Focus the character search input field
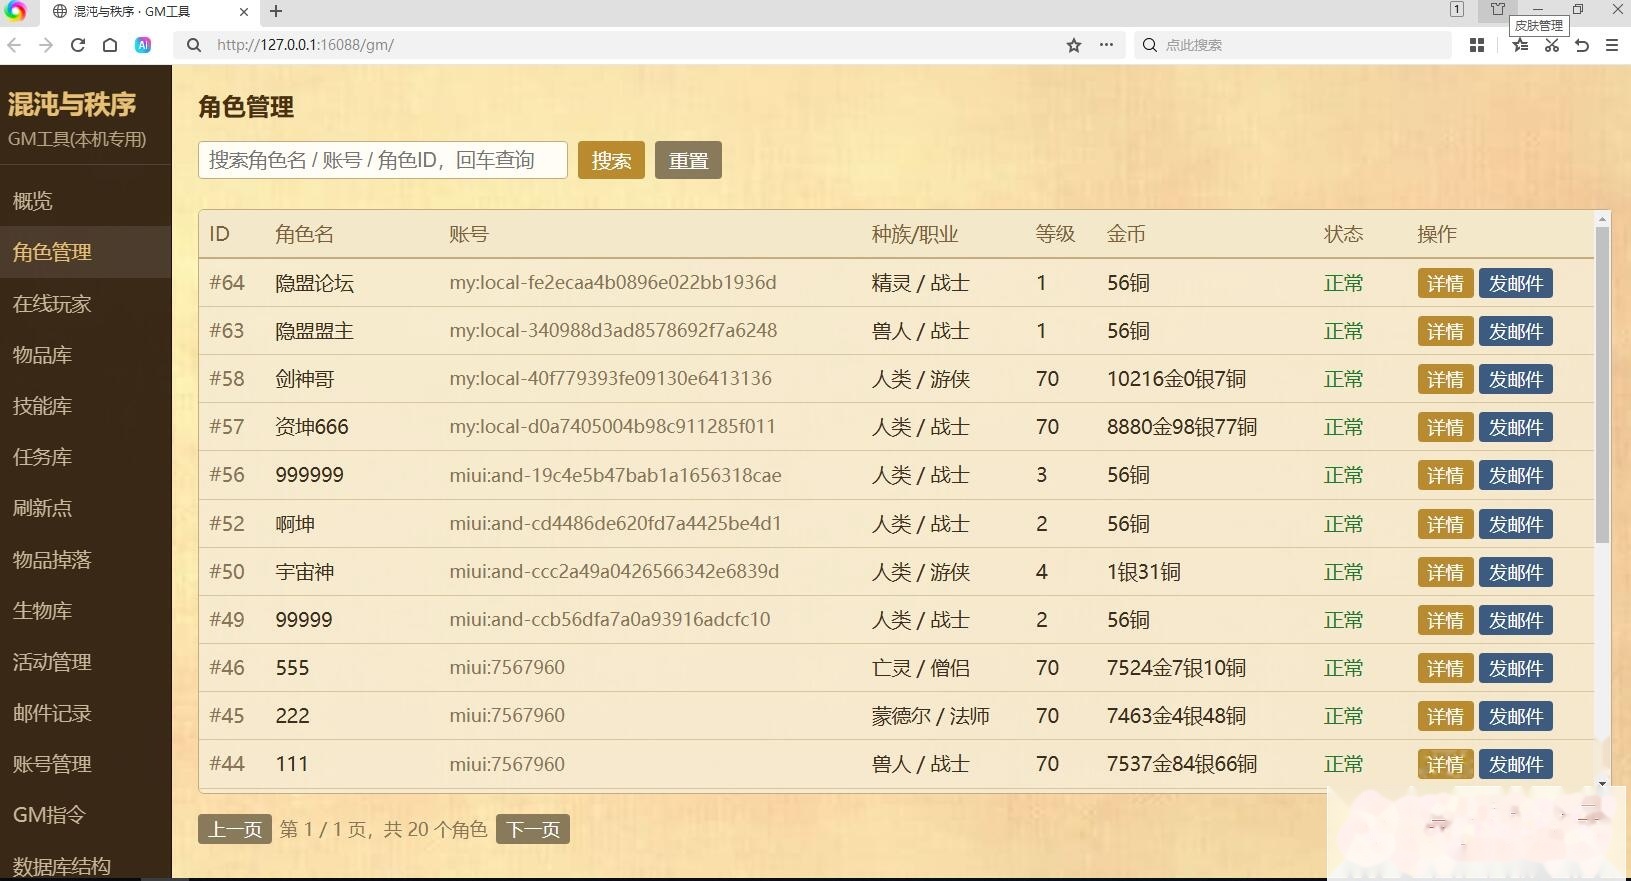The height and width of the screenshot is (881, 1631). (x=383, y=160)
